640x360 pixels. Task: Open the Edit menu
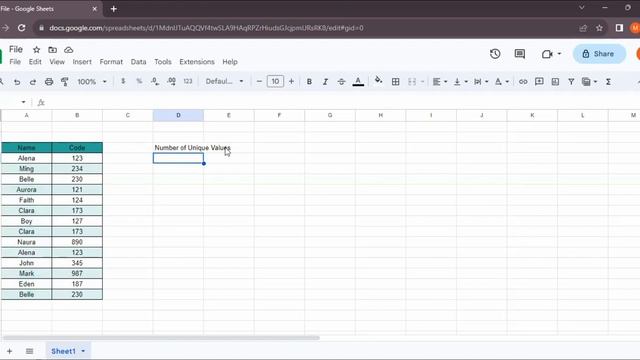click(35, 62)
